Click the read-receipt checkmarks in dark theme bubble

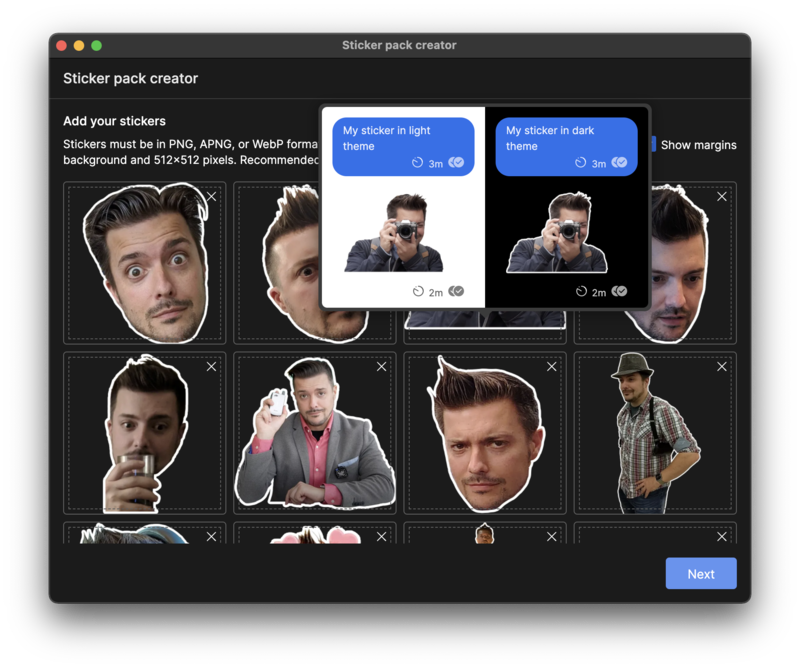pos(618,163)
